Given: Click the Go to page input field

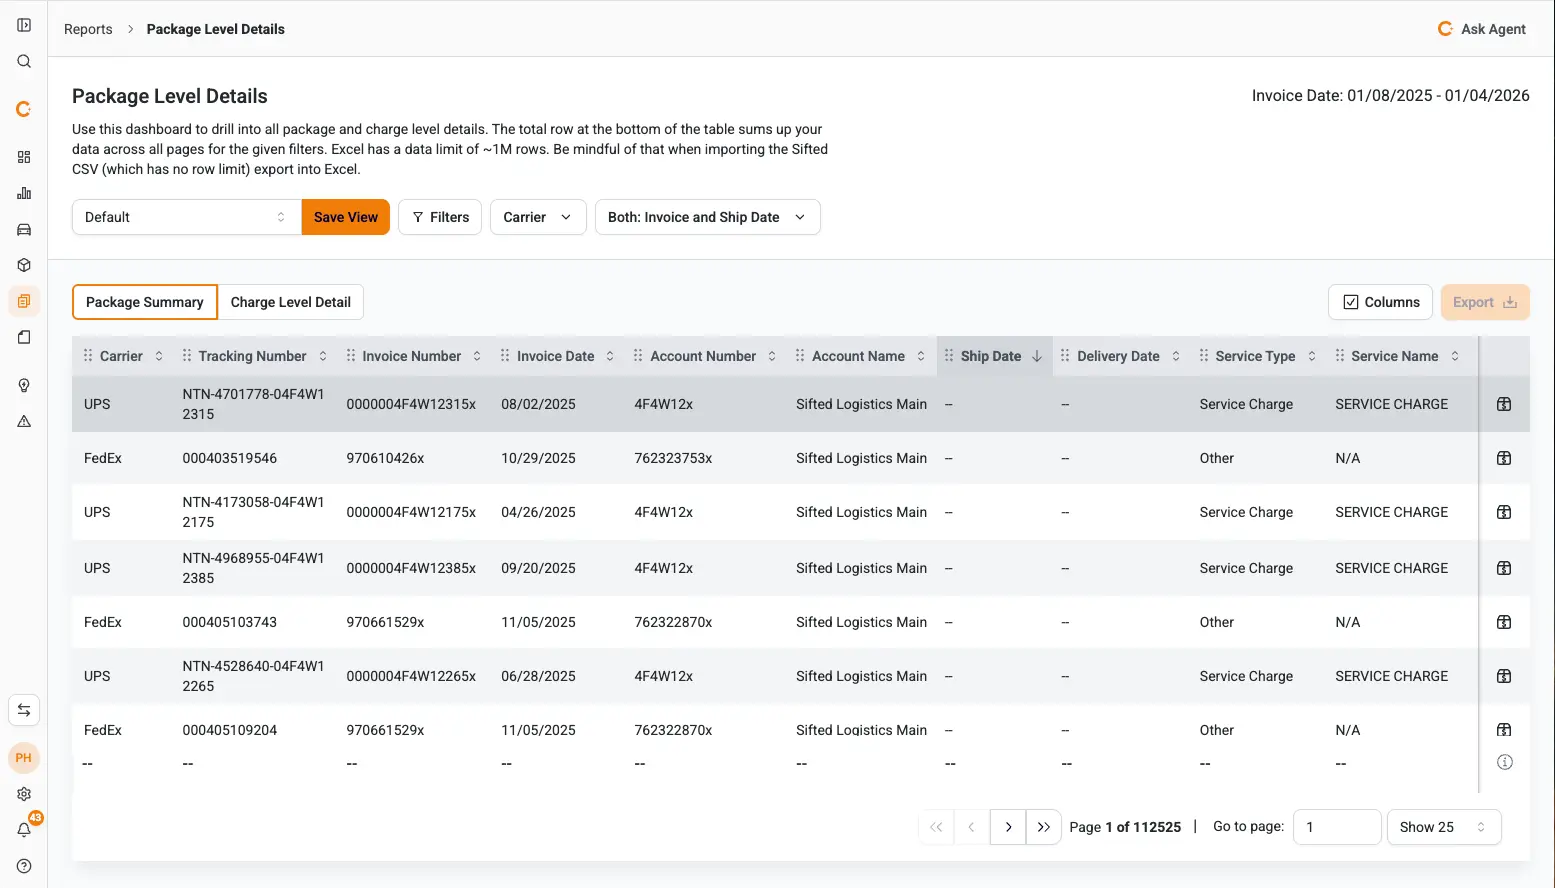Looking at the screenshot, I should point(1336,827).
